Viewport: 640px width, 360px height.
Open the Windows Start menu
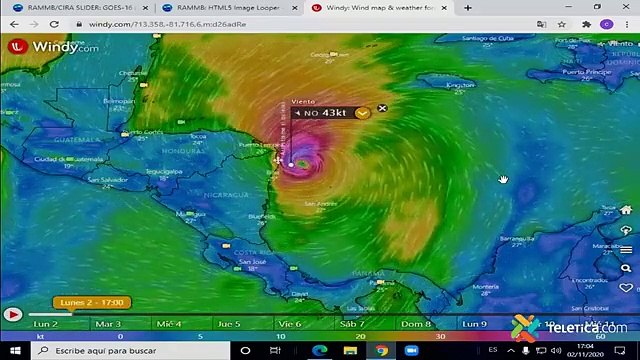(15, 351)
